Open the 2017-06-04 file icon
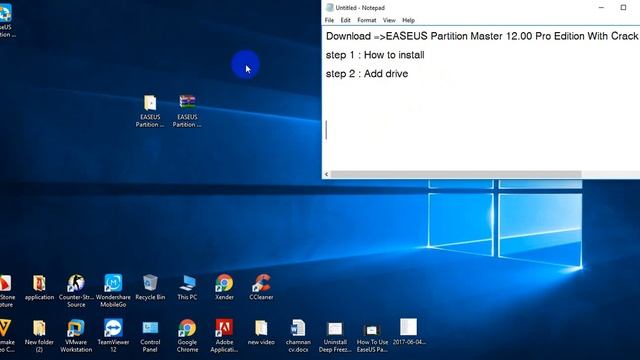 pos(409,327)
